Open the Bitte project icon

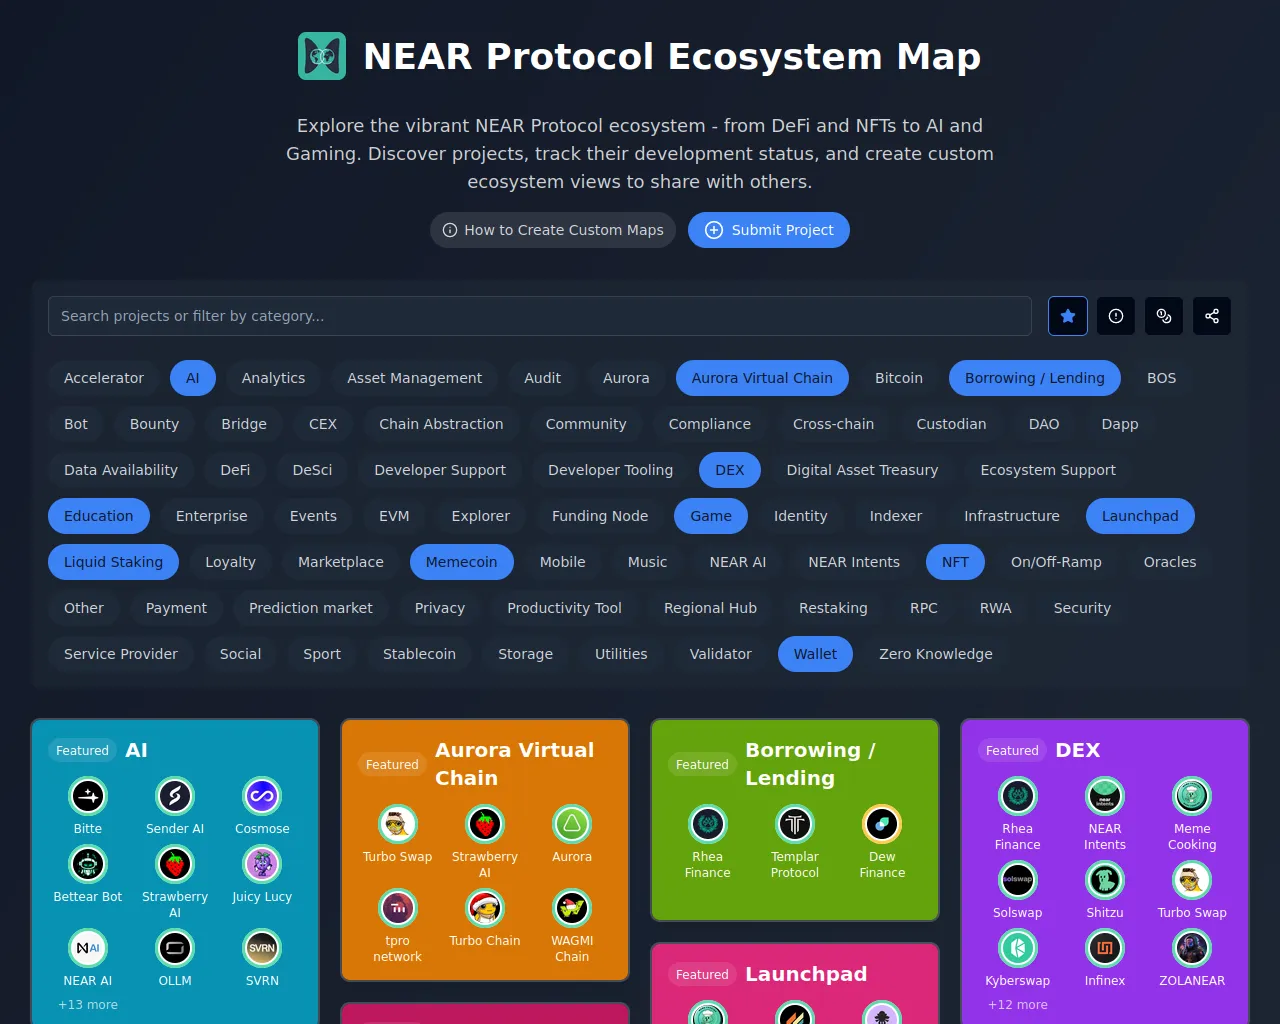tap(88, 796)
